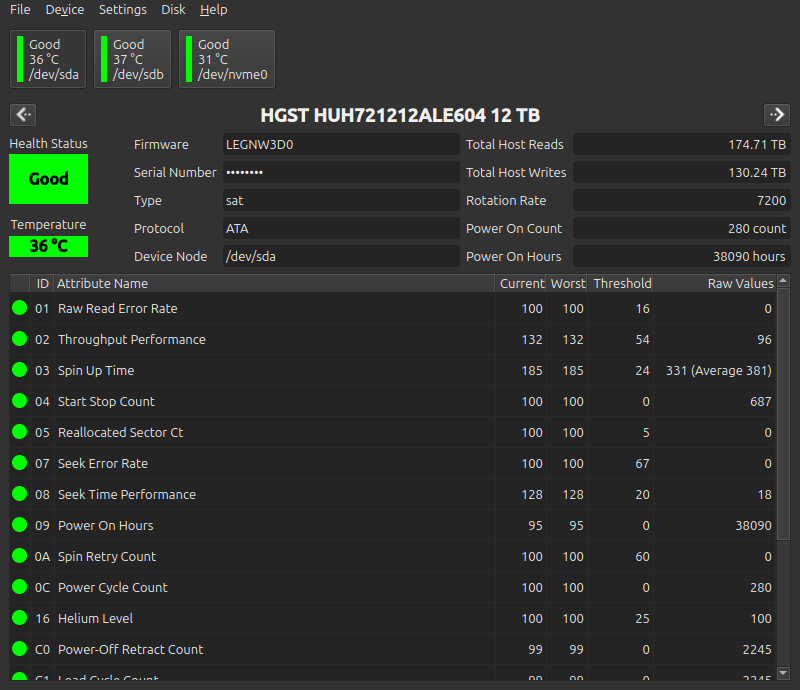Click status dot for Power-Off Retract Count
The width and height of the screenshot is (800, 690).
point(19,649)
